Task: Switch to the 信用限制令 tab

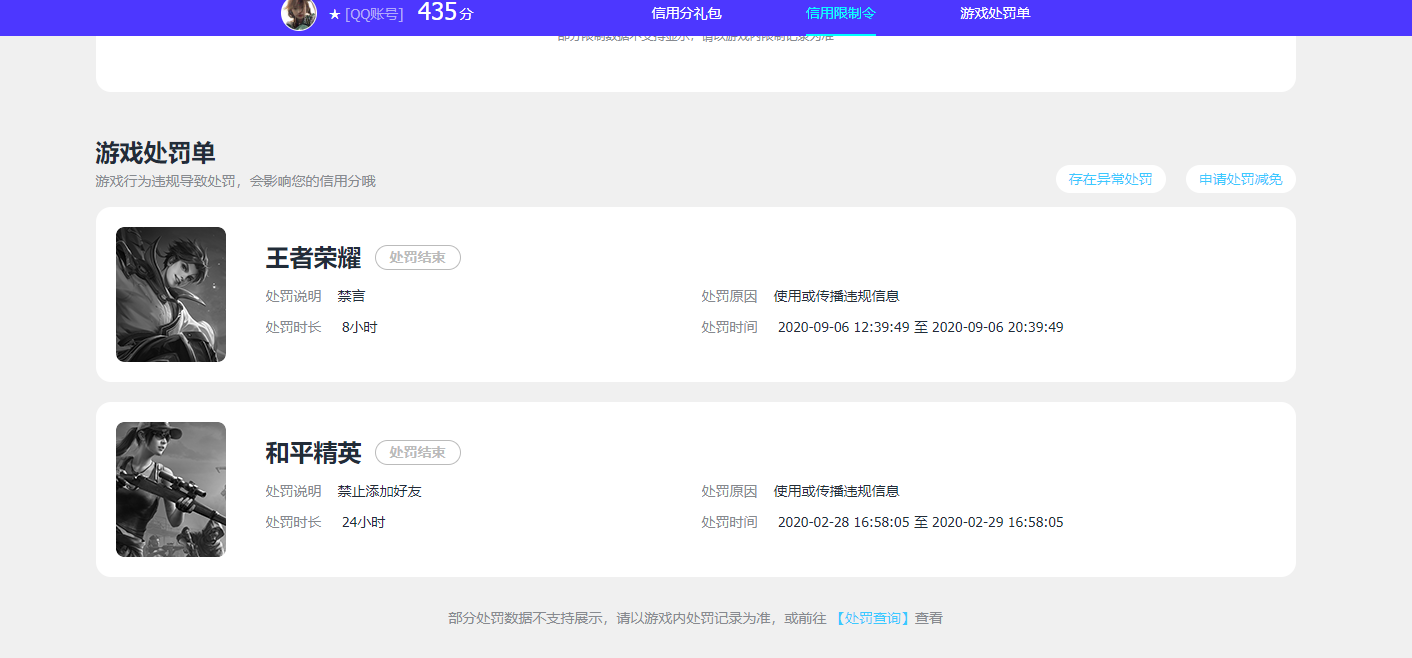Action: point(840,13)
